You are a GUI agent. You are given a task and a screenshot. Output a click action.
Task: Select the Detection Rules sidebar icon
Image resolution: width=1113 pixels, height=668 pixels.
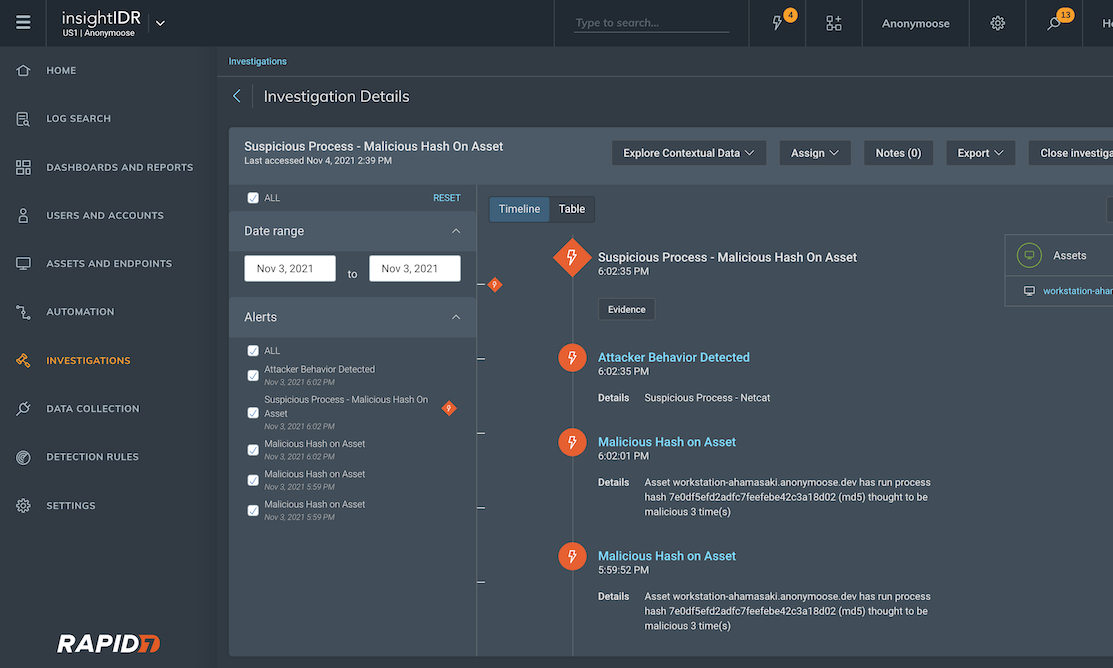click(x=22, y=456)
